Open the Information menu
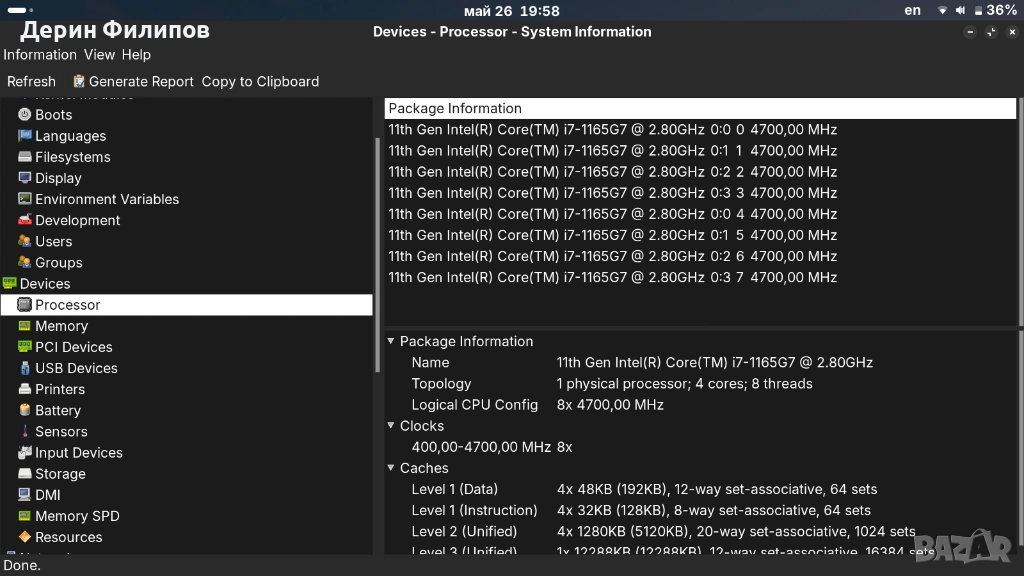This screenshot has width=1024, height=576. 40,55
